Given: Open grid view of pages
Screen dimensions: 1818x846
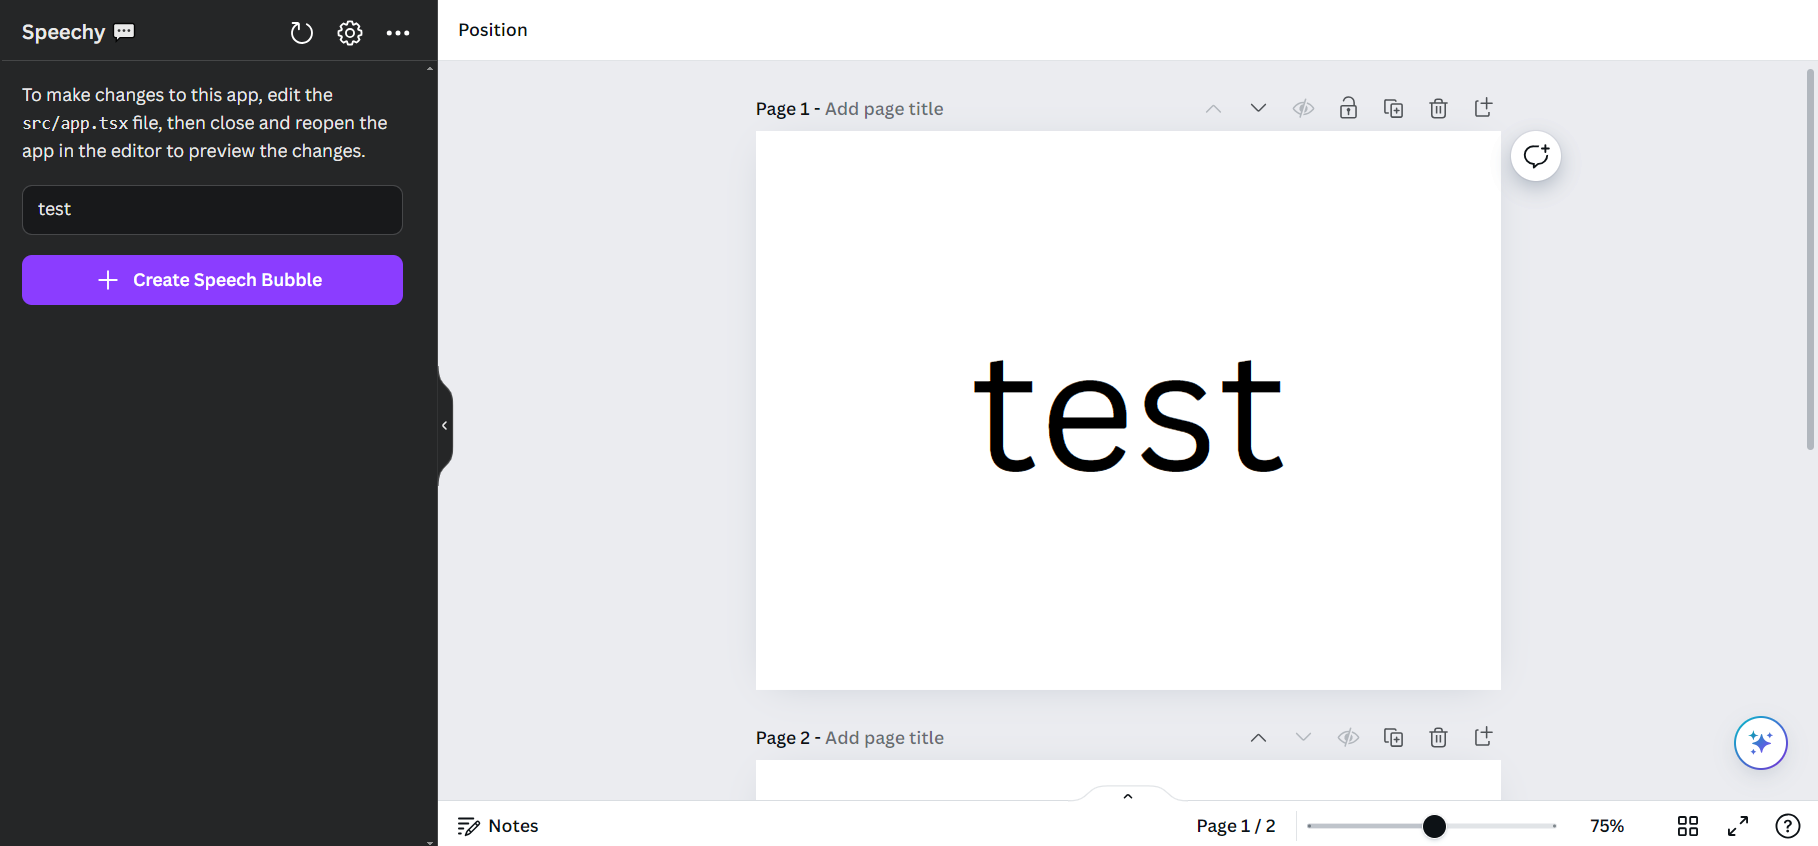Looking at the screenshot, I should [1688, 826].
